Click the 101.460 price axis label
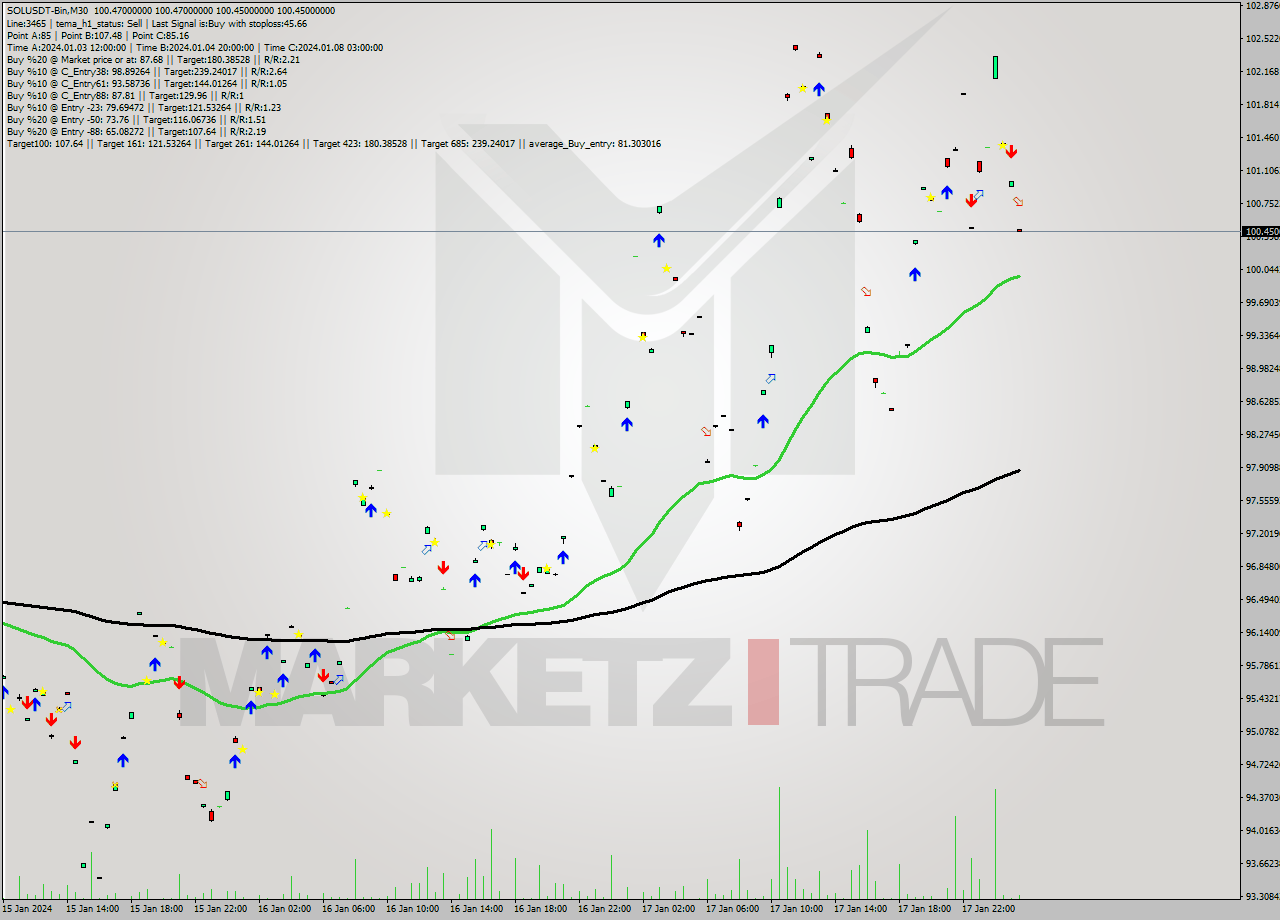 pyautogui.click(x=1262, y=137)
